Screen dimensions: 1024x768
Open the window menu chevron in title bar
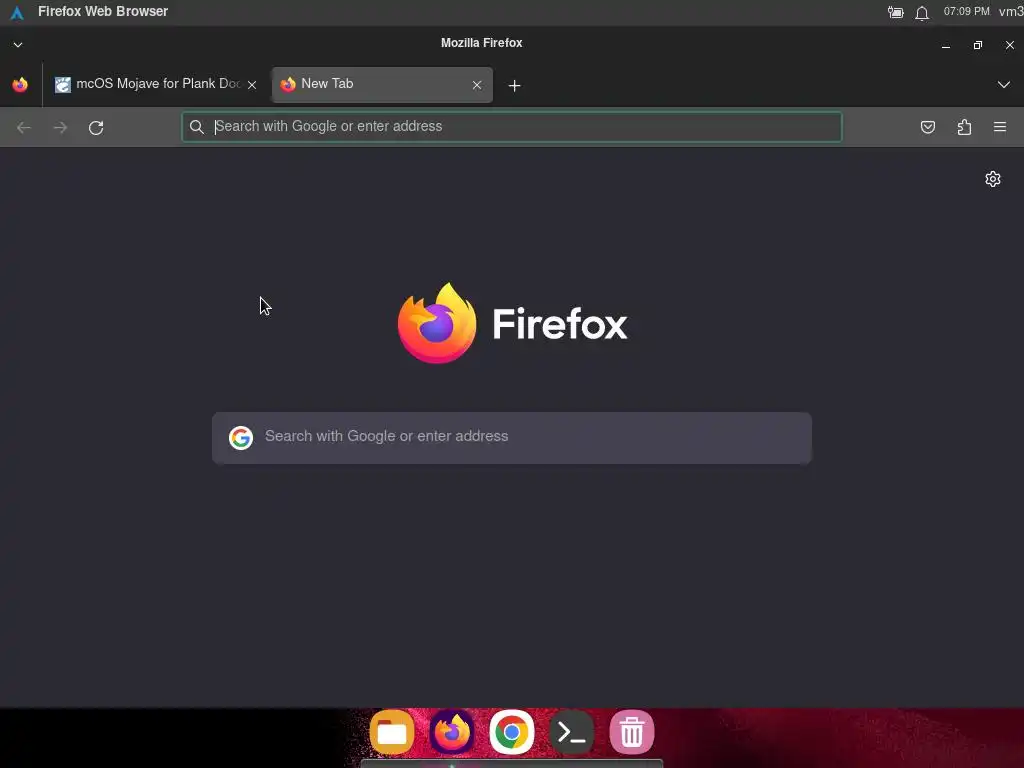18,44
